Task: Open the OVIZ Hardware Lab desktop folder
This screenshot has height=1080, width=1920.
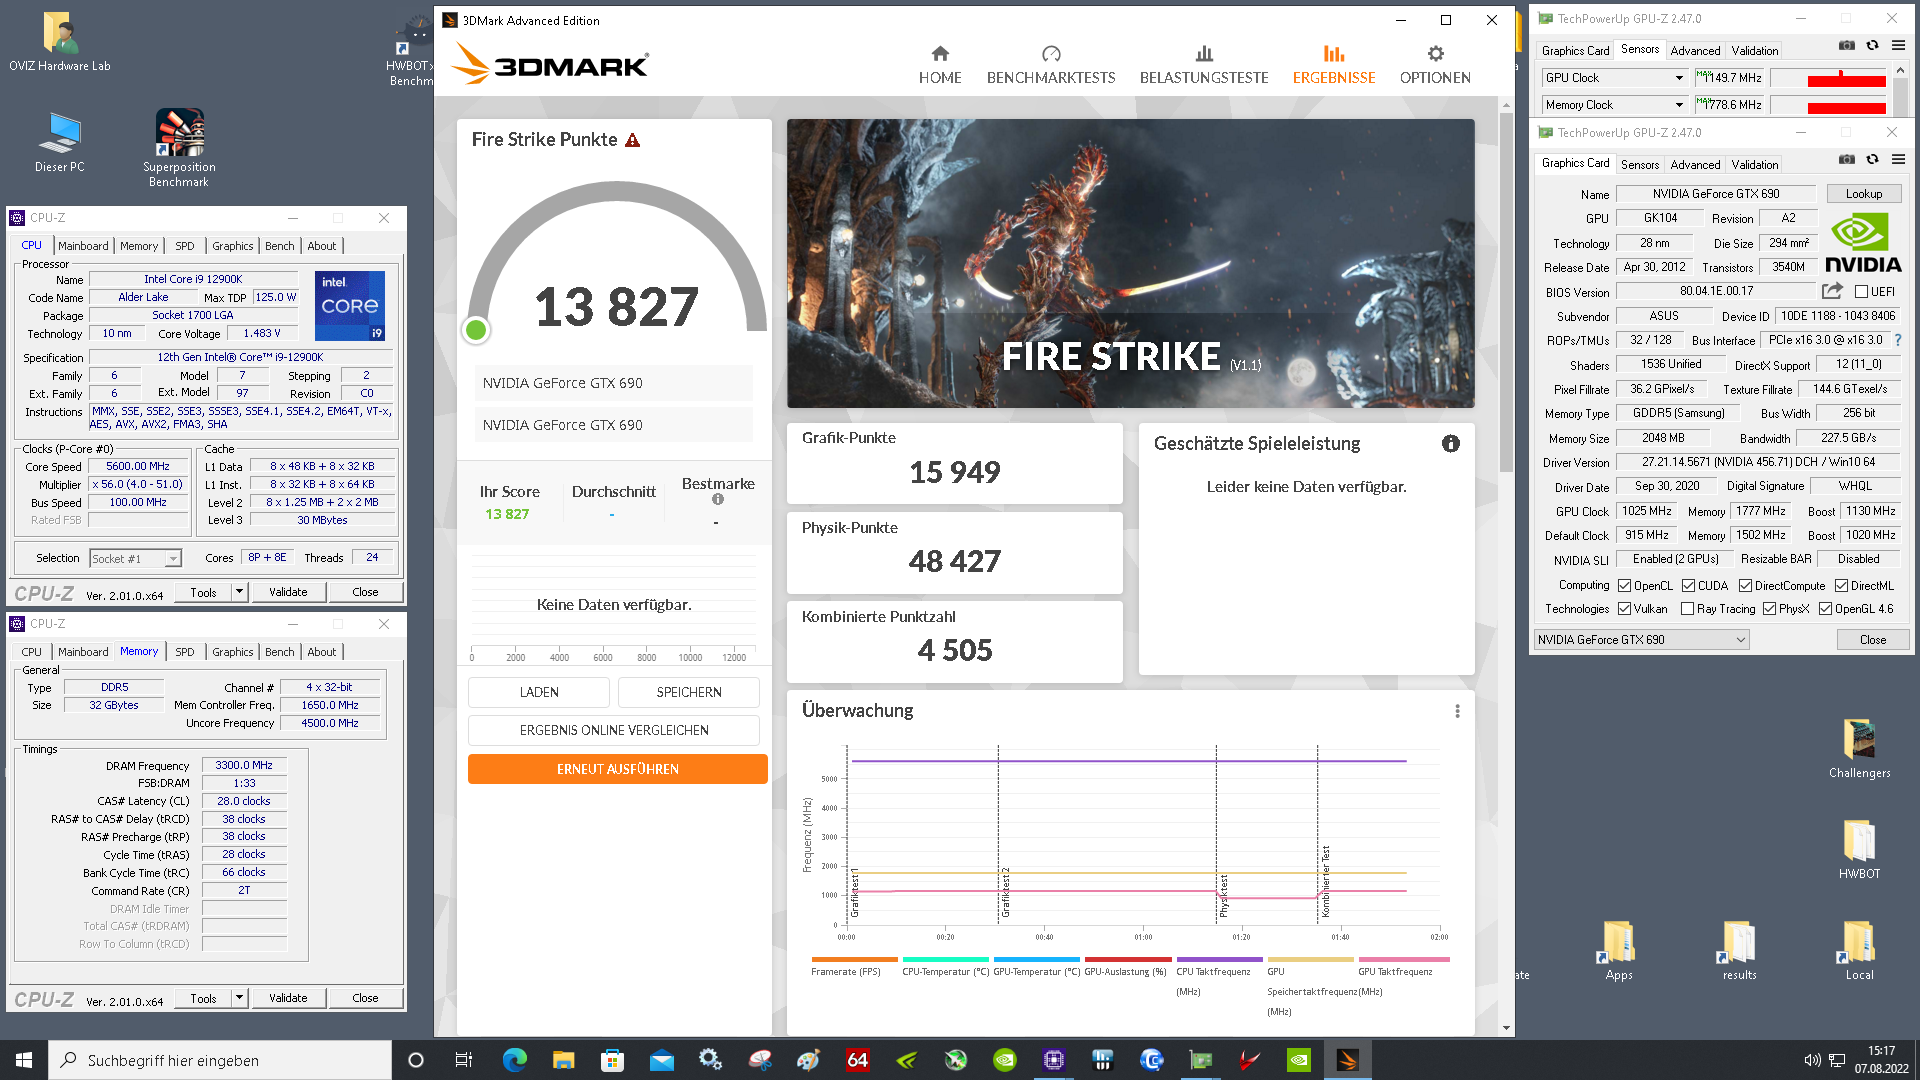Action: pyautogui.click(x=60, y=42)
